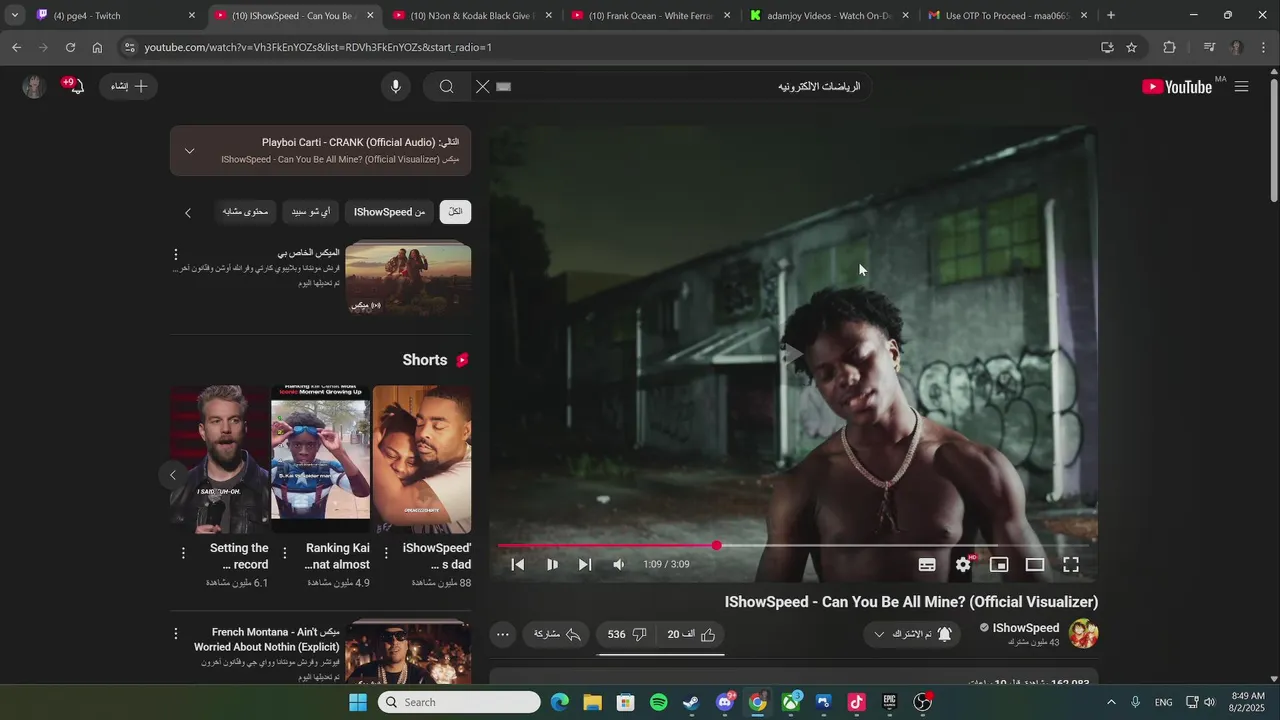
Task: Dislike the video
Action: (x=627, y=635)
